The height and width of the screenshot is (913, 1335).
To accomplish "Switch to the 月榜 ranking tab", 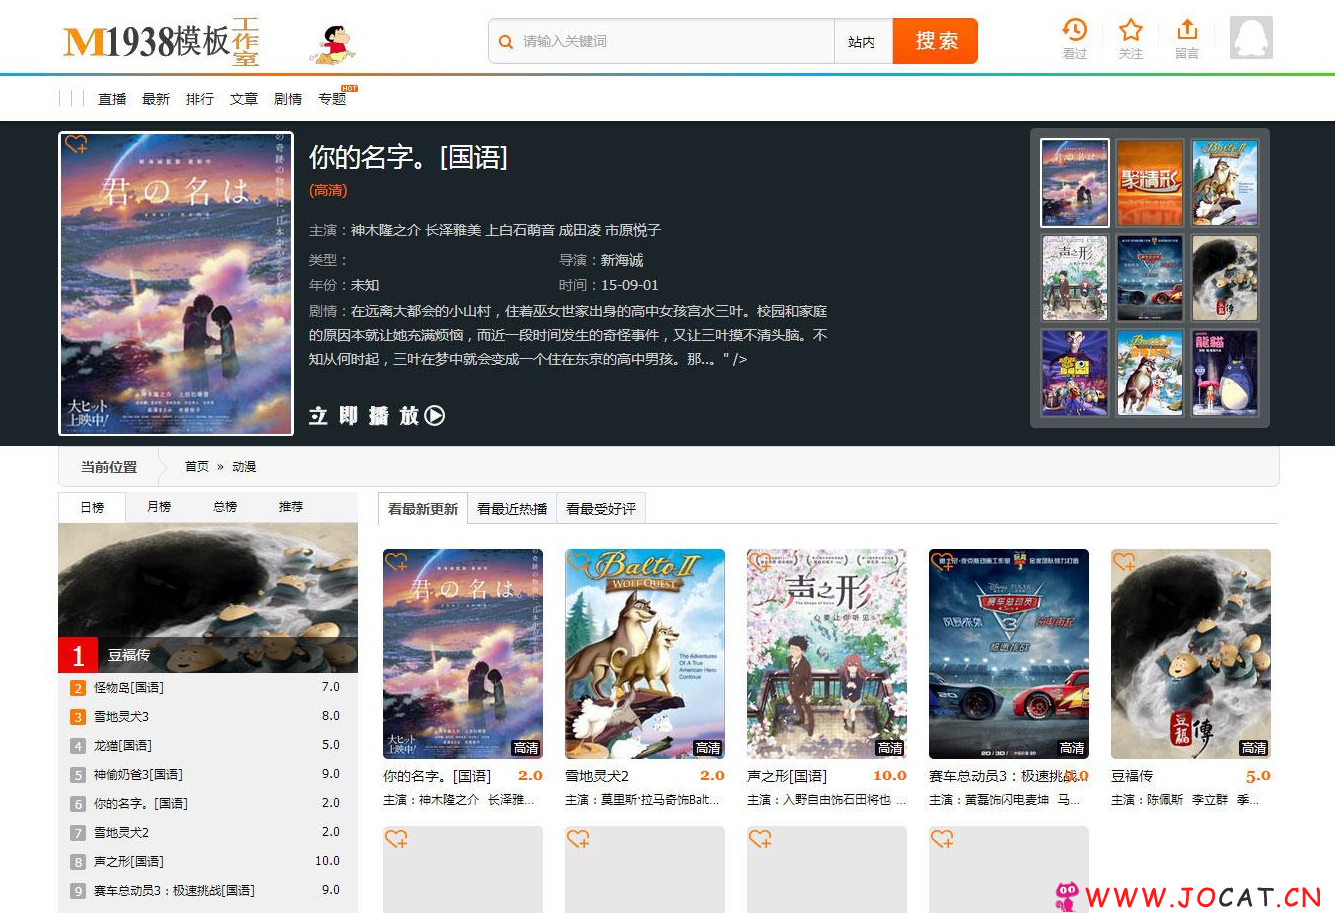I will tap(159, 507).
